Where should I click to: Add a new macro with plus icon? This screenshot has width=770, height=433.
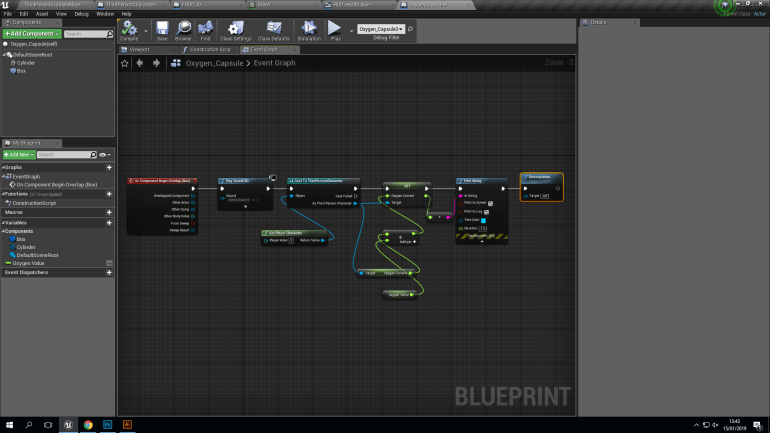(109, 213)
